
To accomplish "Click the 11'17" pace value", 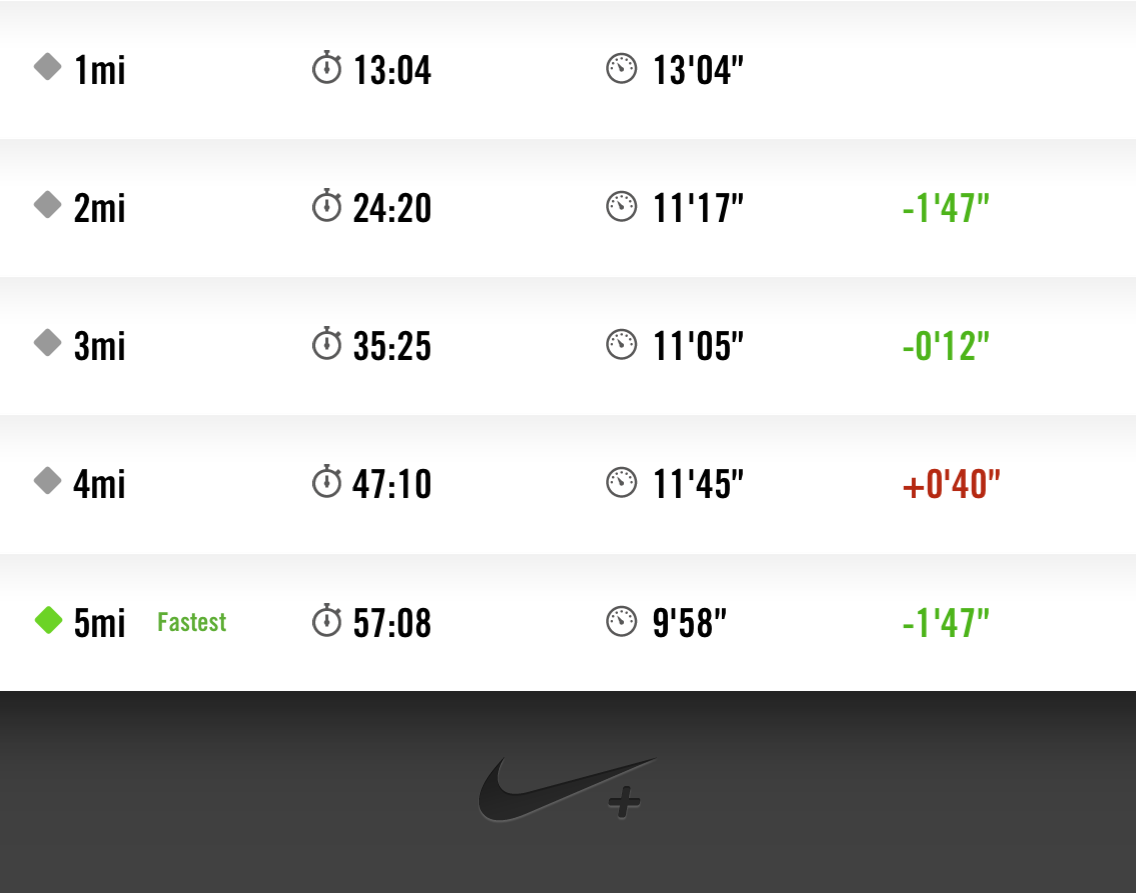I will (x=698, y=208).
